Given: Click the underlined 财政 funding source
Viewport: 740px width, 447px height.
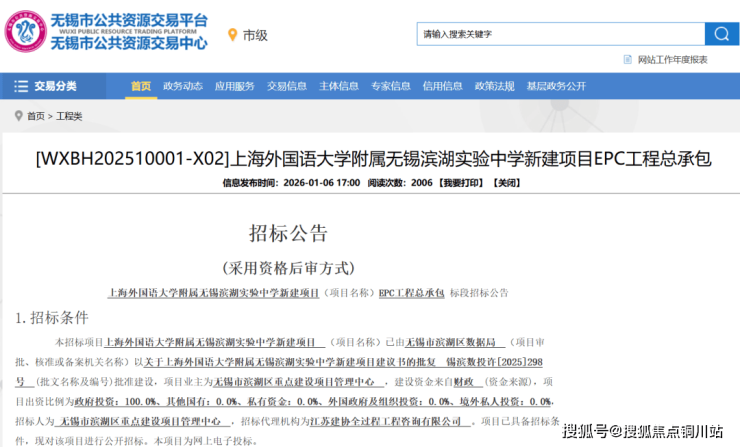Looking at the screenshot, I should tap(463, 382).
